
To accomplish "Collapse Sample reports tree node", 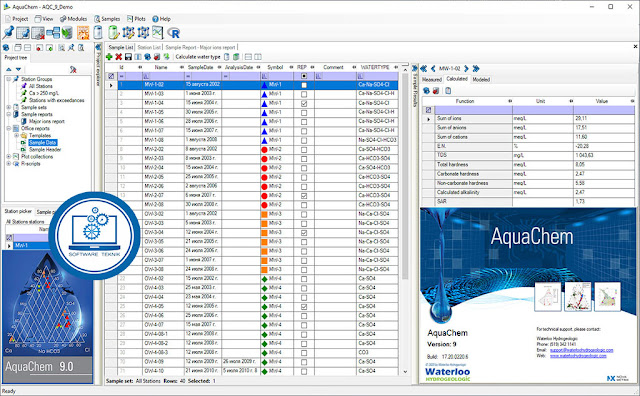I will point(9,114).
